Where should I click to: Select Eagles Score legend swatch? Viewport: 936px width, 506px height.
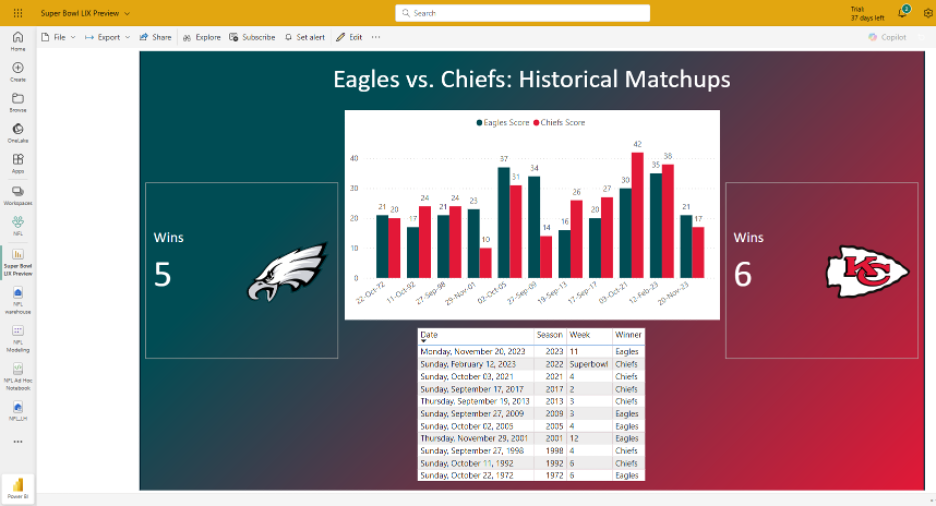[479, 123]
